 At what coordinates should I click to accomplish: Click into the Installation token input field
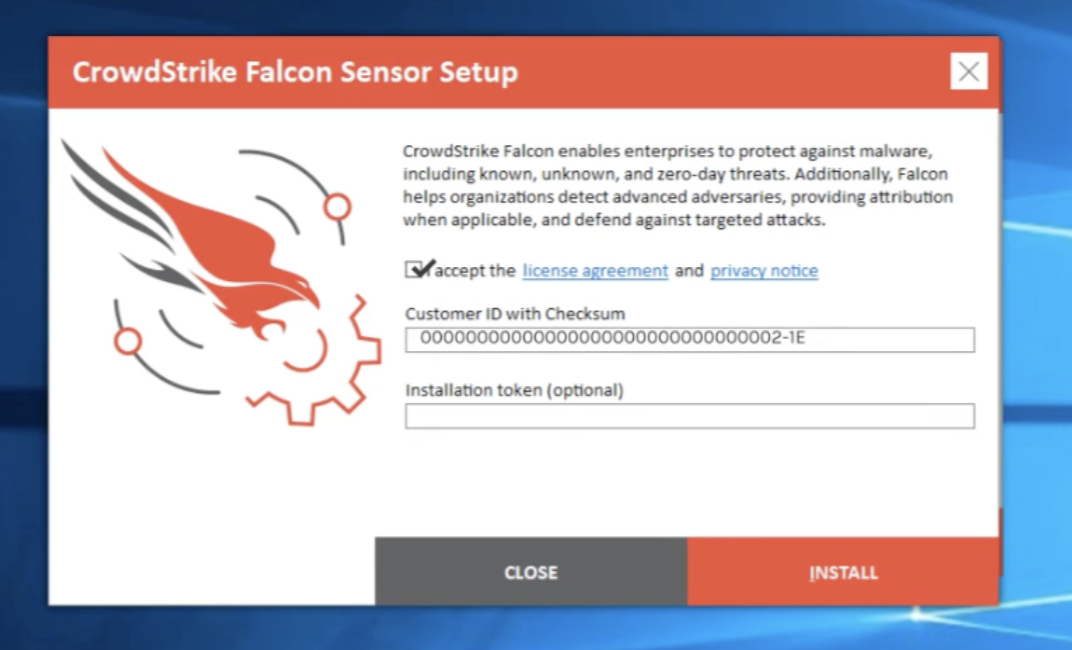coord(689,416)
